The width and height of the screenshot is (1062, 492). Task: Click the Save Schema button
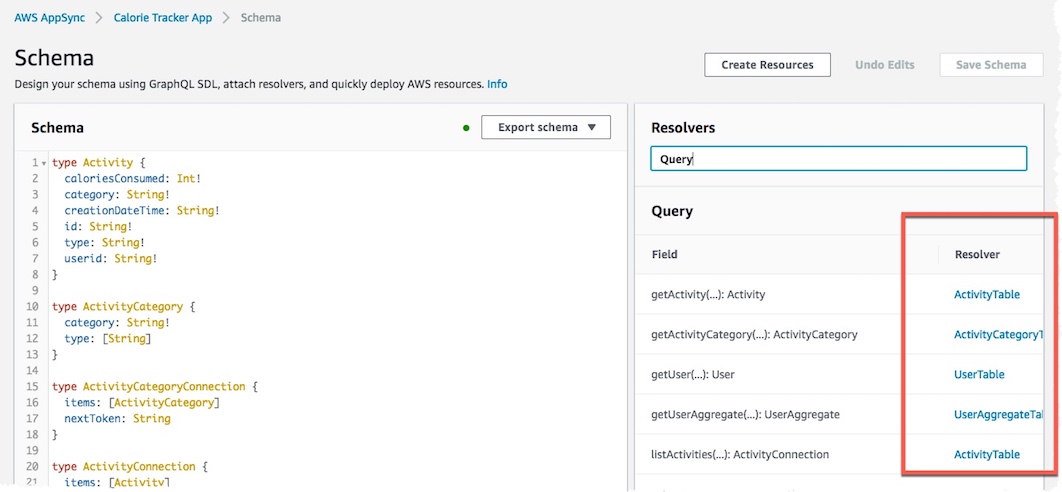(x=991, y=65)
